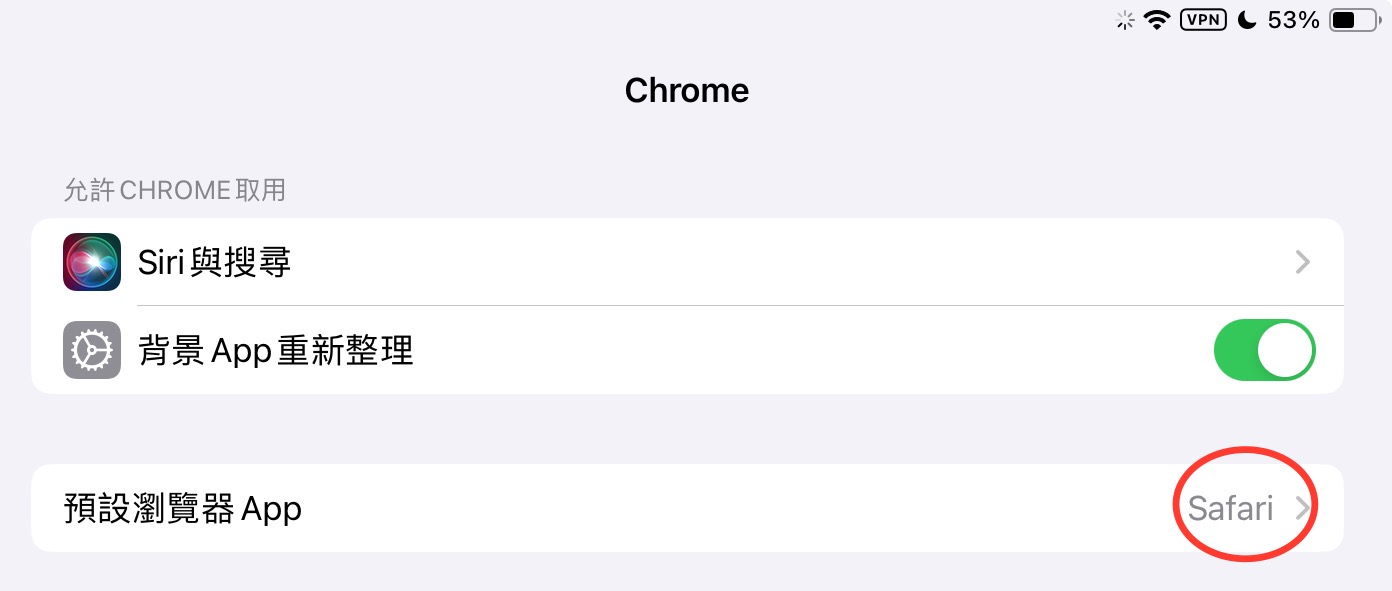Image resolution: width=1392 pixels, height=591 pixels.
Task: Toggle the 背景App重新整理 switch off
Action: pyautogui.click(x=1264, y=350)
